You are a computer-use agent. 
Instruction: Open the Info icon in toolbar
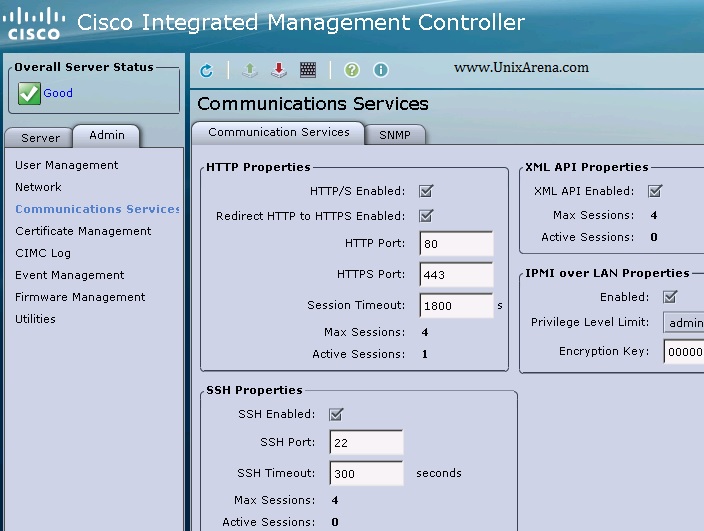pos(381,70)
